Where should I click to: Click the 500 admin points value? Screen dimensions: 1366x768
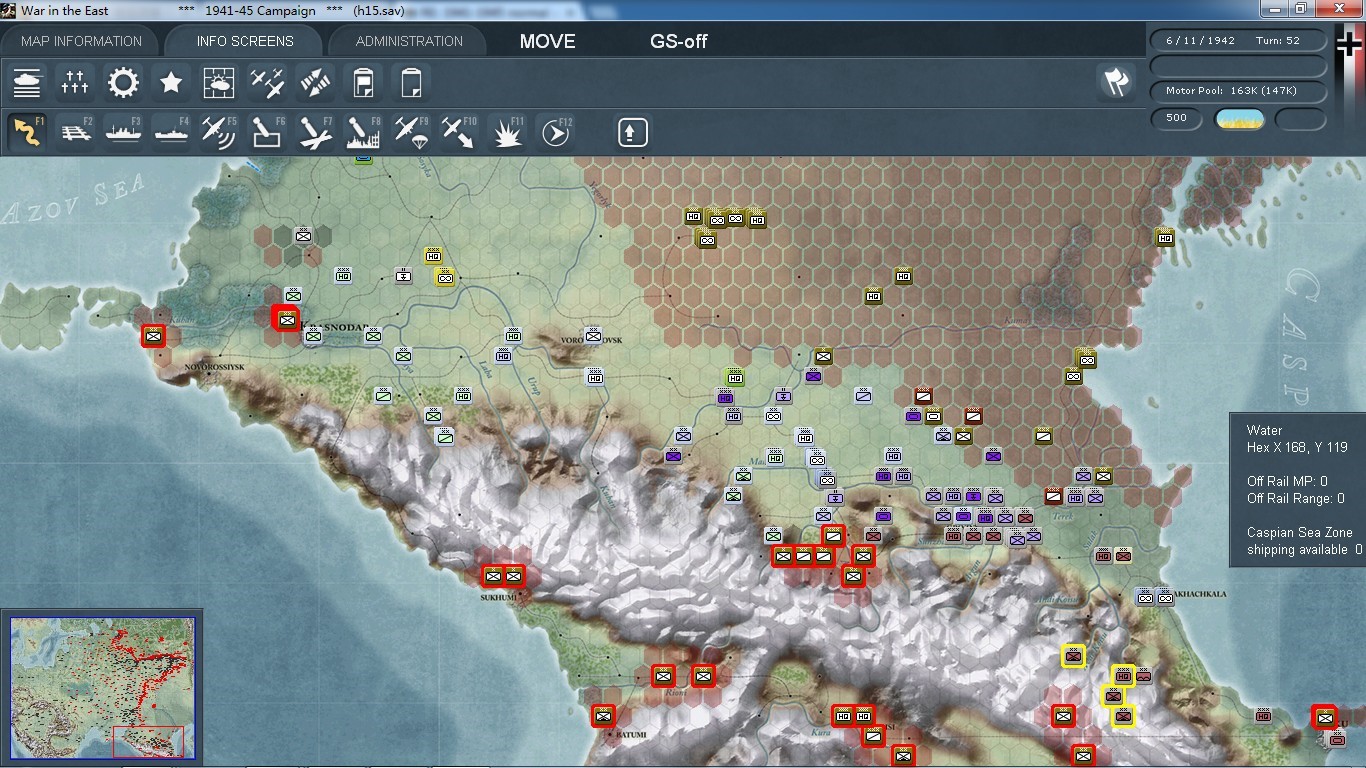pos(1177,118)
